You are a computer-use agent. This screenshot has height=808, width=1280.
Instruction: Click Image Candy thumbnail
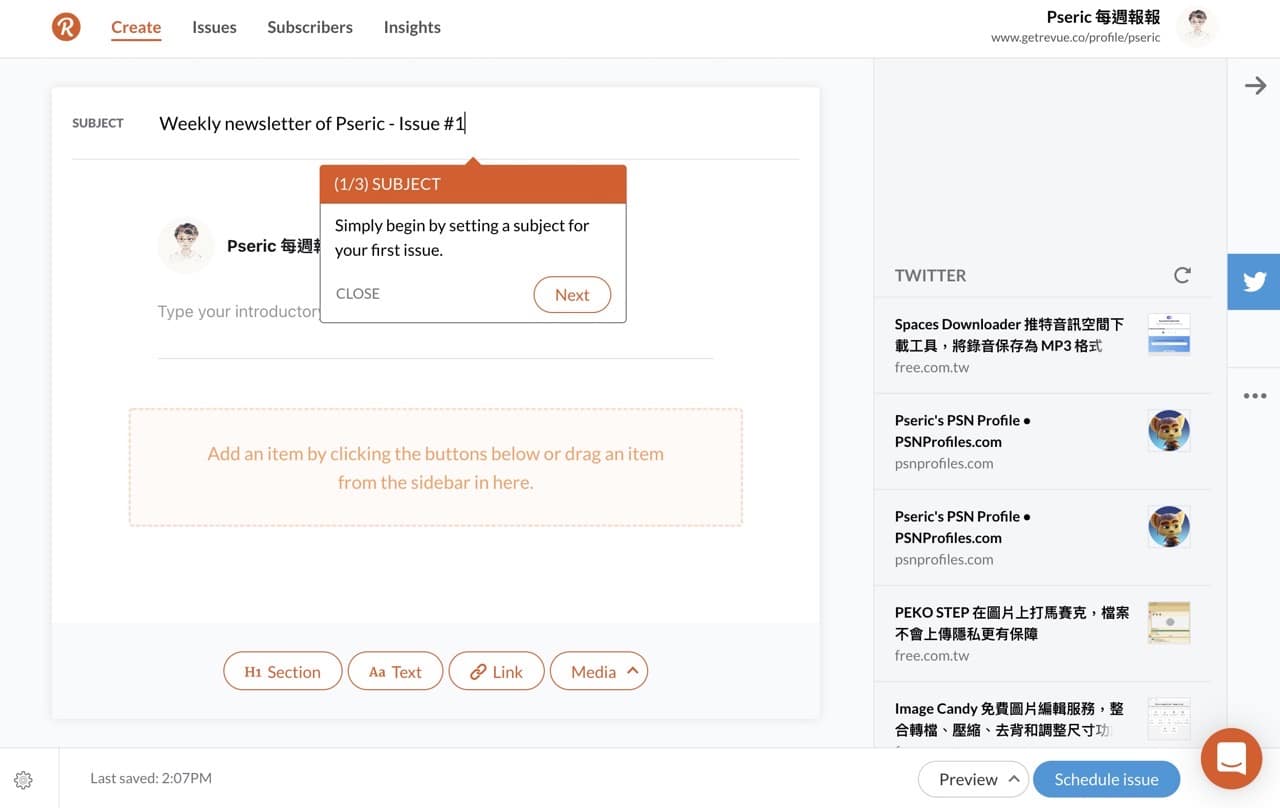1169,718
